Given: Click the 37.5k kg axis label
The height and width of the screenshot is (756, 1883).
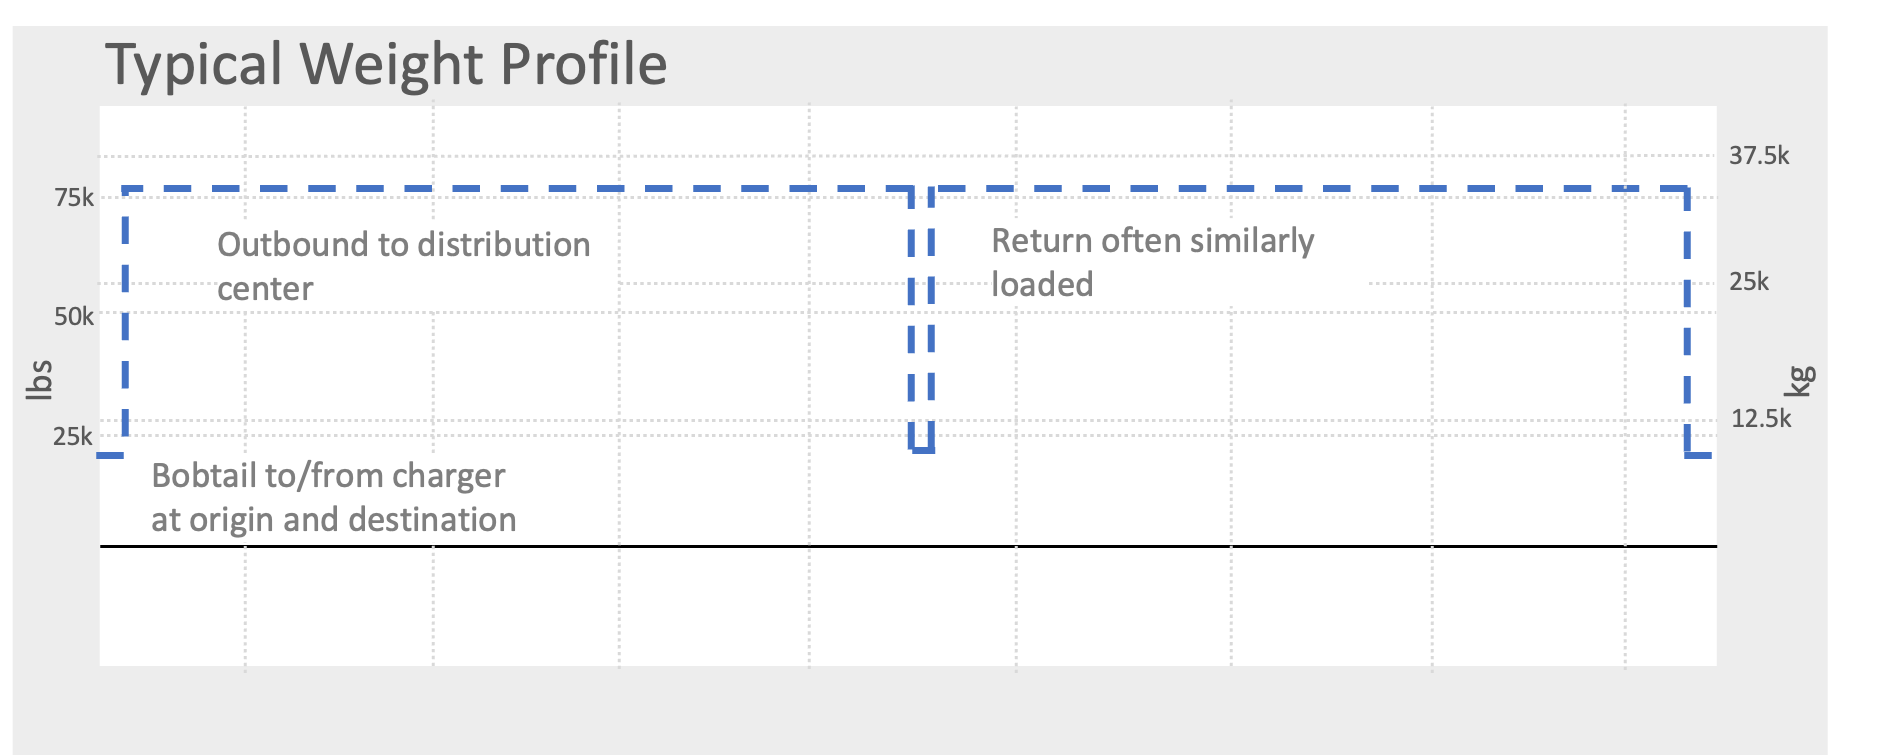Looking at the screenshot, I should pyautogui.click(x=1759, y=156).
